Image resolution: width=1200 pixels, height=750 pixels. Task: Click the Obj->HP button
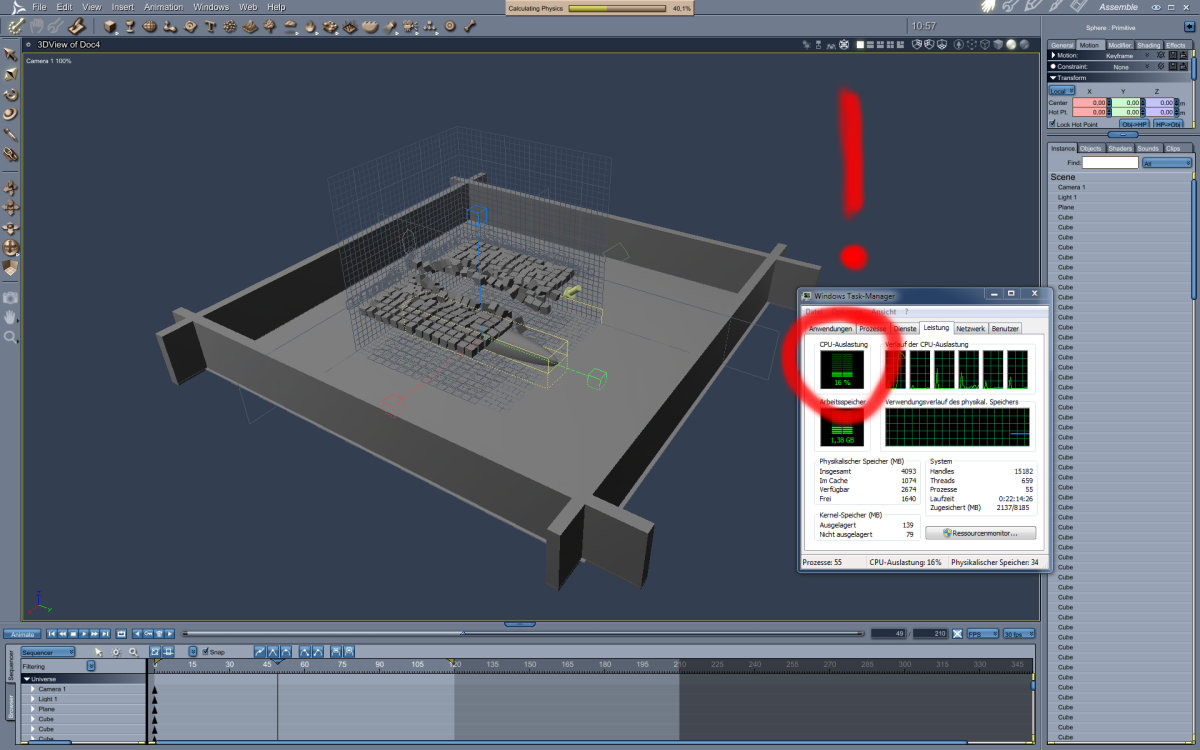(1134, 124)
